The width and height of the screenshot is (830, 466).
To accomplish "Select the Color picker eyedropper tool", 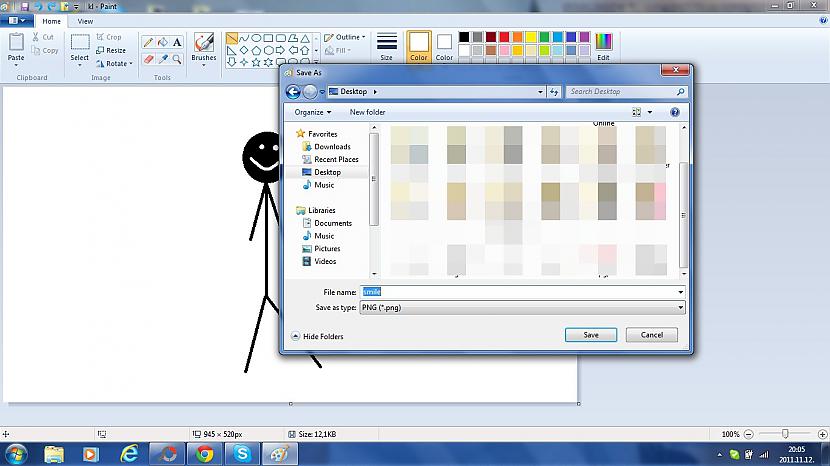I will [x=163, y=59].
